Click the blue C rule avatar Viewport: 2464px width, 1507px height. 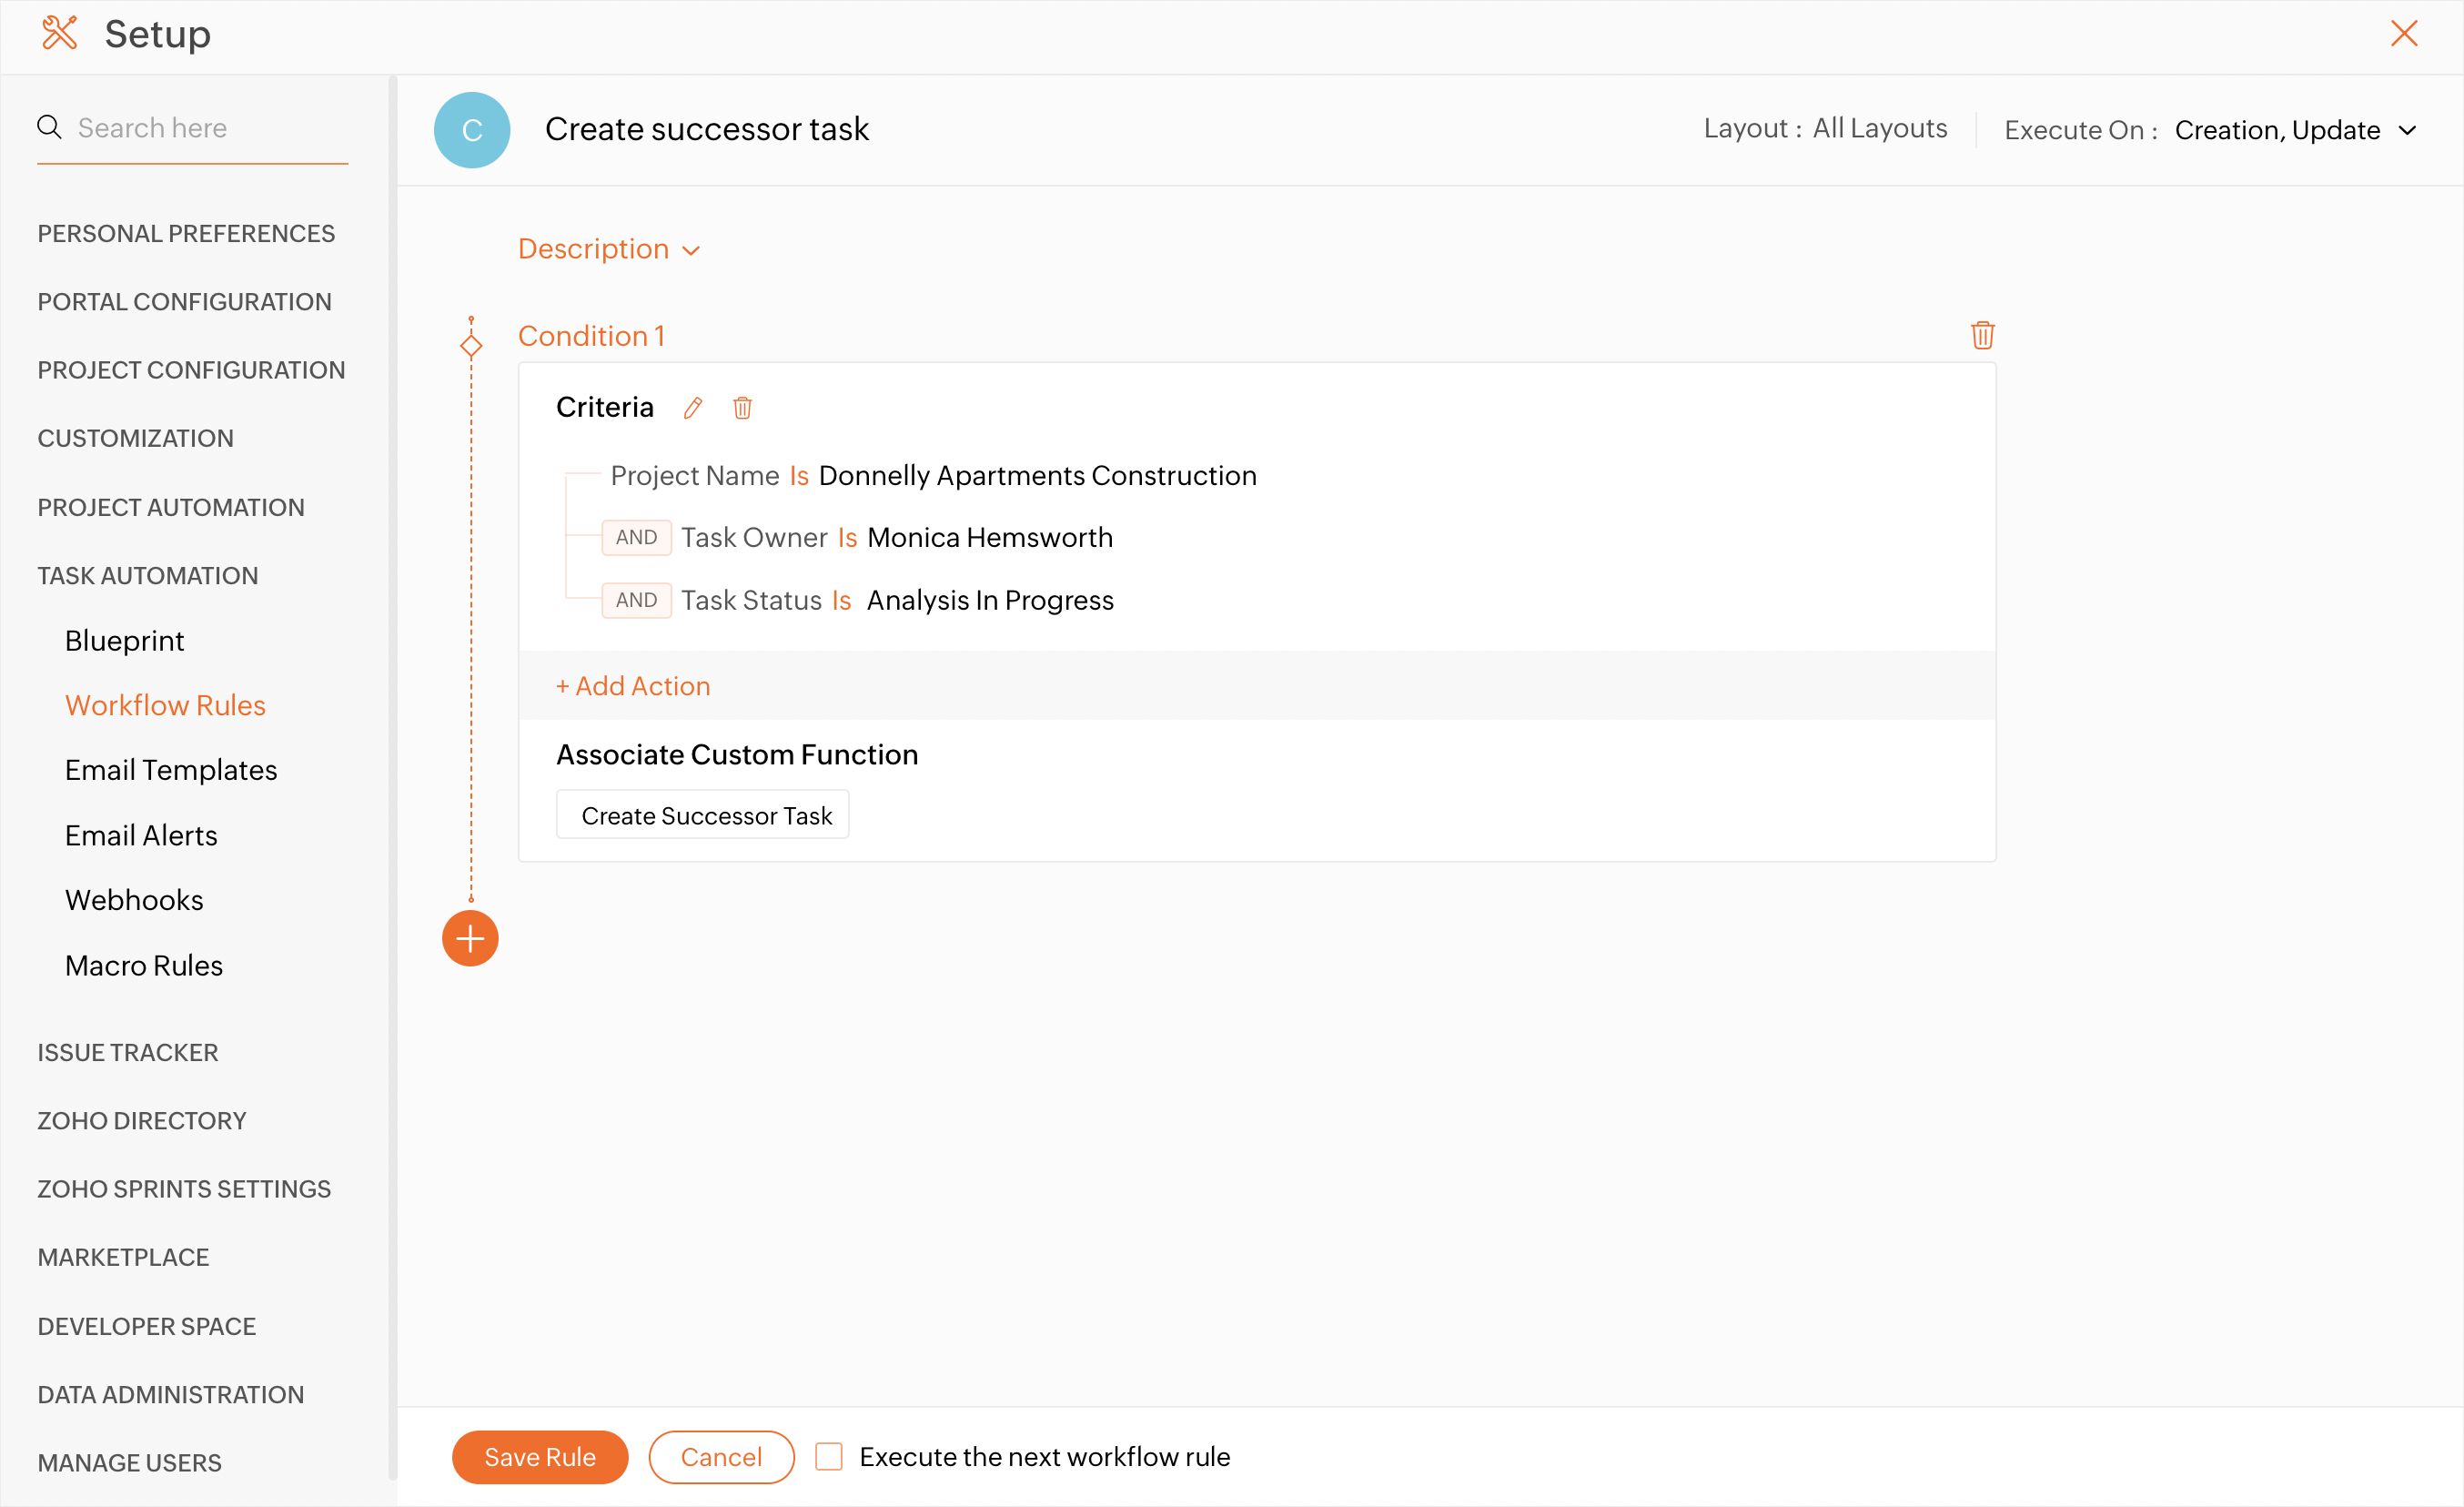click(472, 130)
